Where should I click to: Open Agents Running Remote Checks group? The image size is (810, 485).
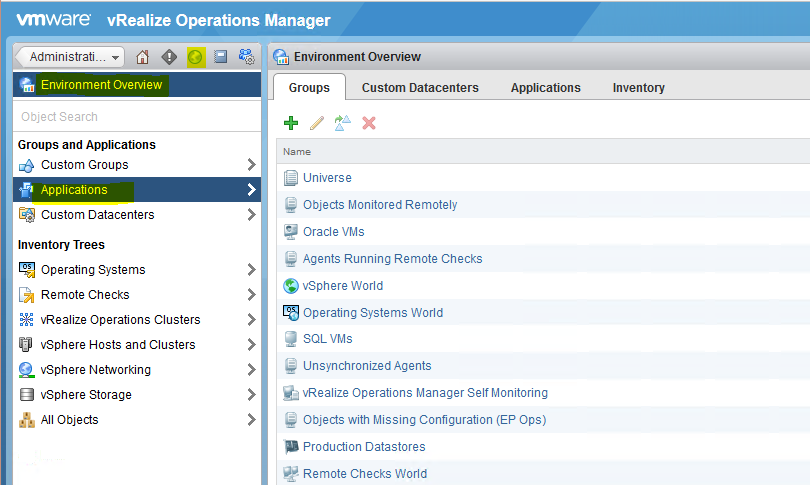[392, 259]
